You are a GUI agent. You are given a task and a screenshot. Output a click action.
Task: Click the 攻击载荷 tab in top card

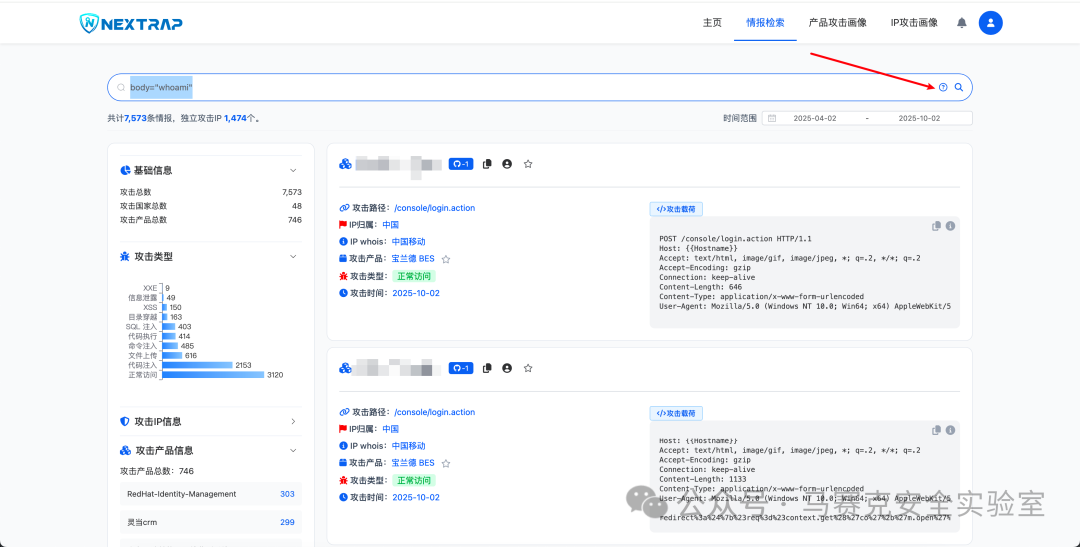click(676, 209)
